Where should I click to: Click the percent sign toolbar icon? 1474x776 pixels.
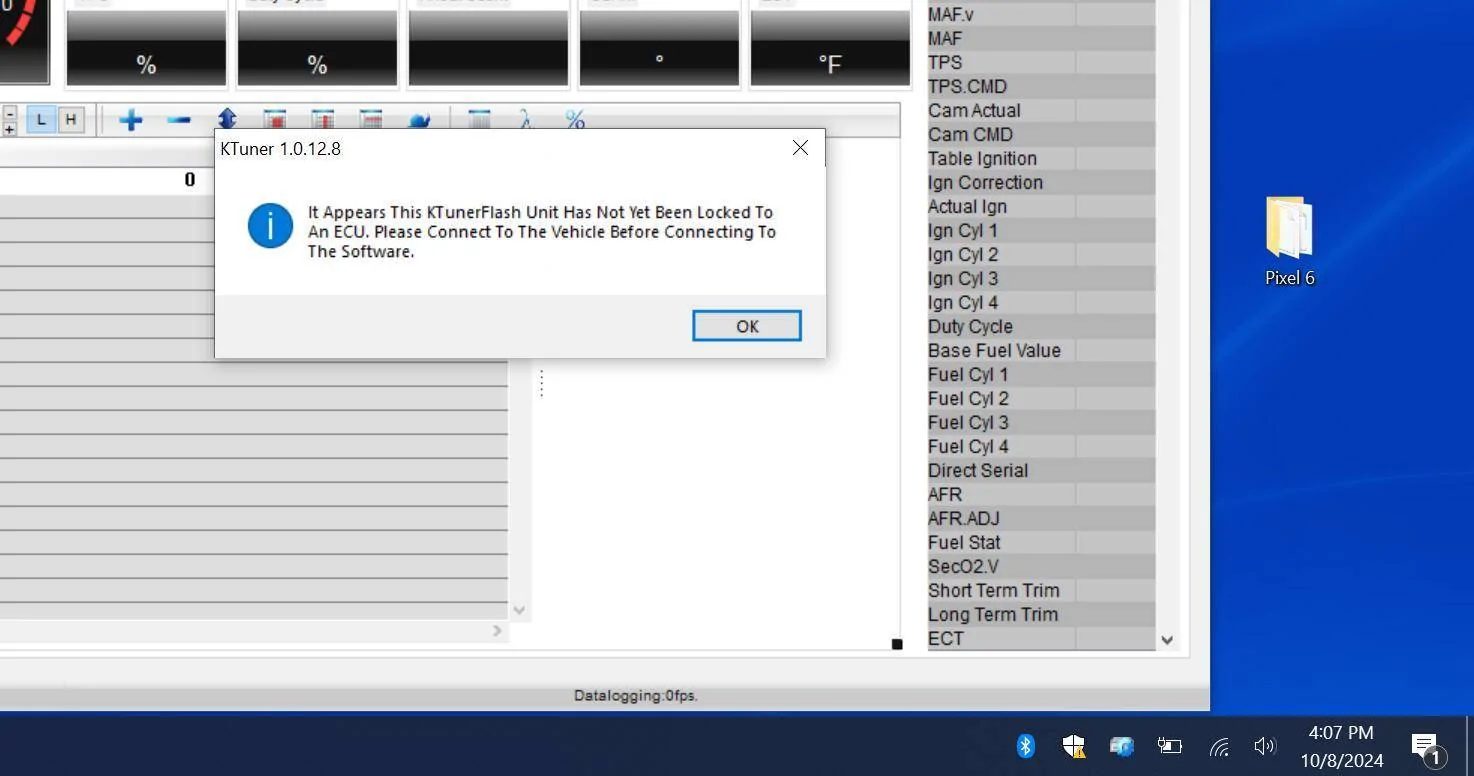[574, 120]
